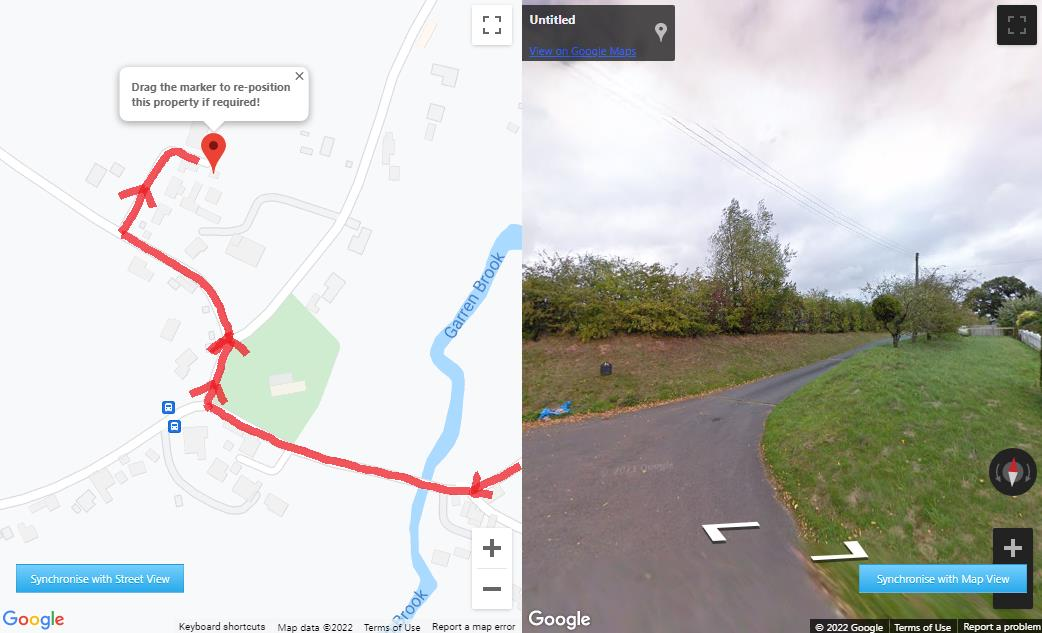Click the red property location marker
1042x633 pixels.
213,153
